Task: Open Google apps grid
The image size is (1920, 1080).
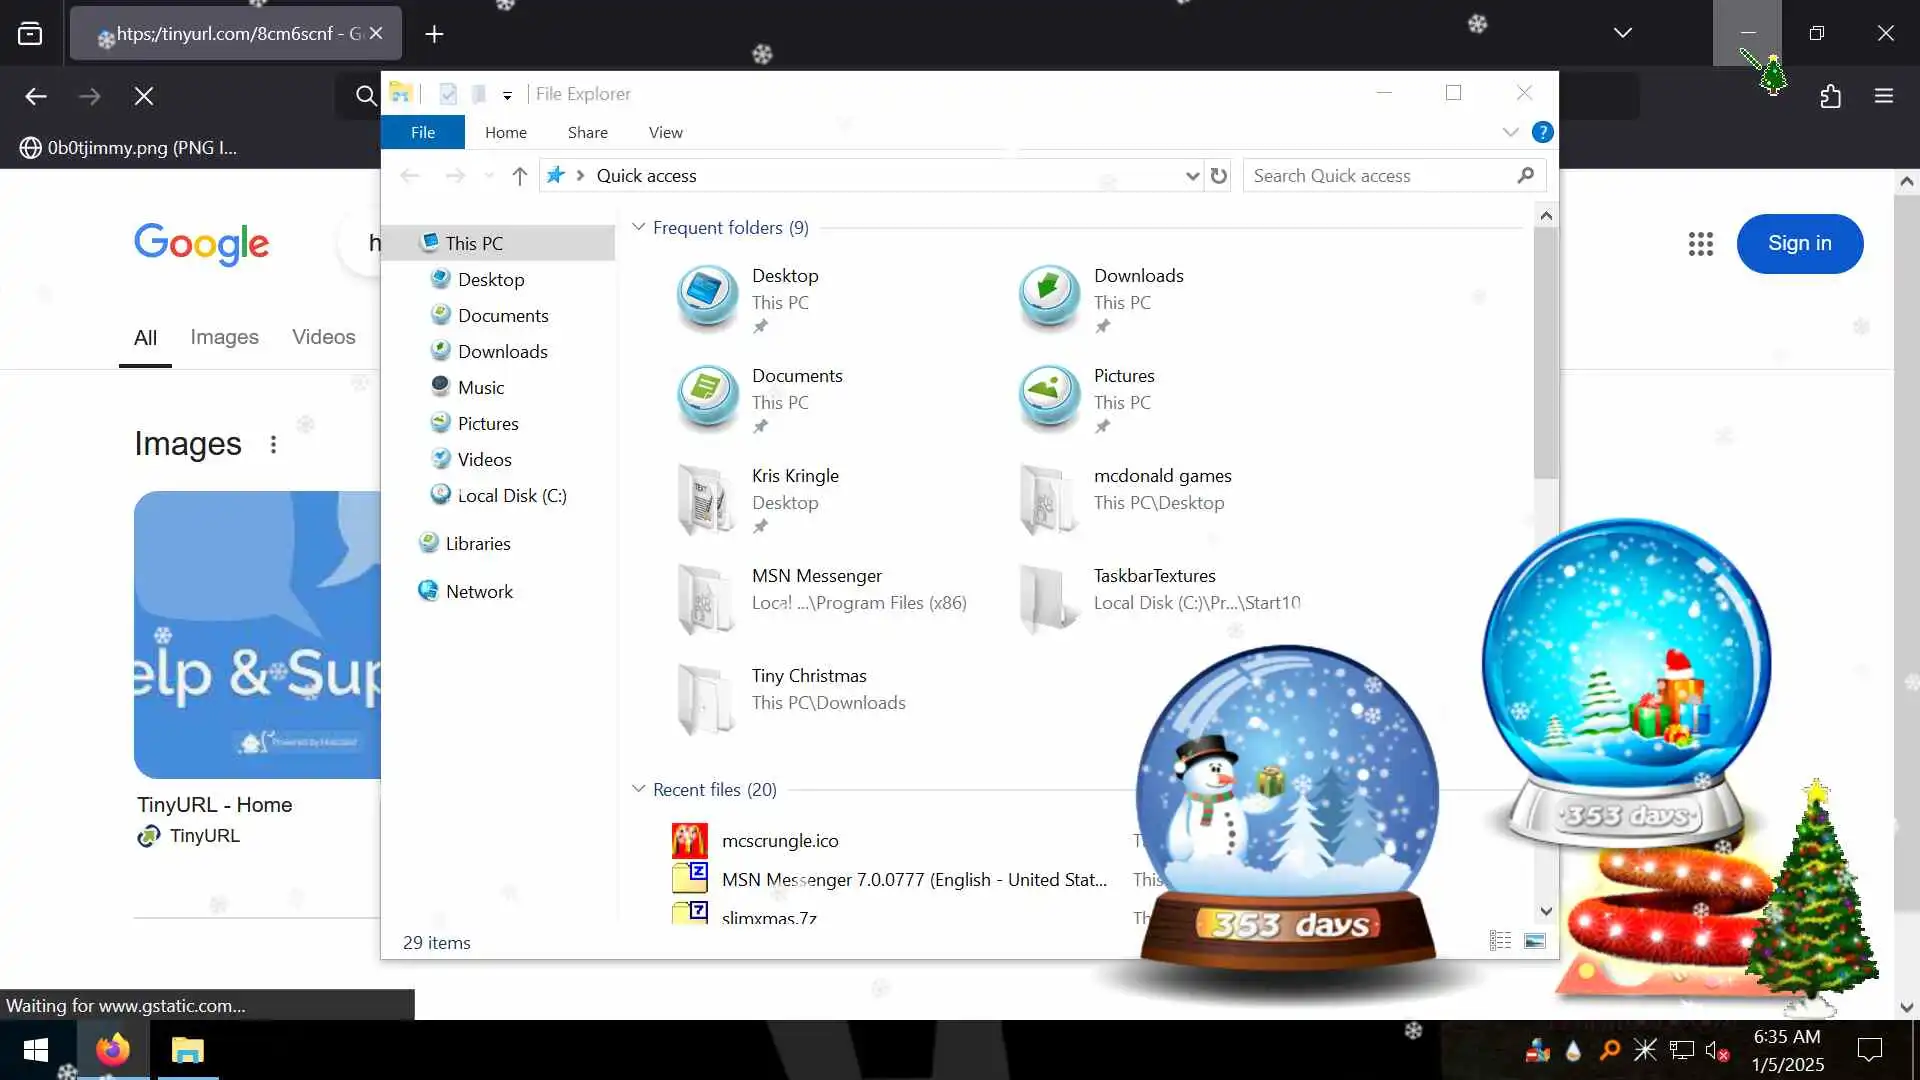Action: click(1700, 244)
